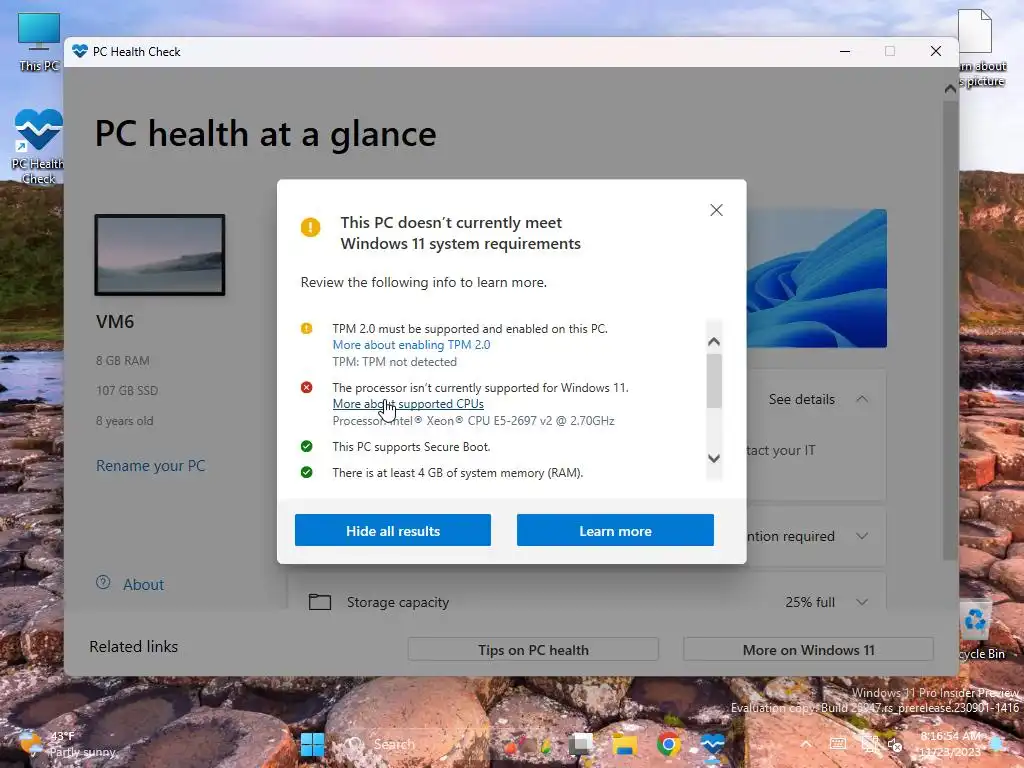This screenshot has width=1024, height=768.
Task: Click the VM6 PC thumbnail image
Action: [160, 255]
